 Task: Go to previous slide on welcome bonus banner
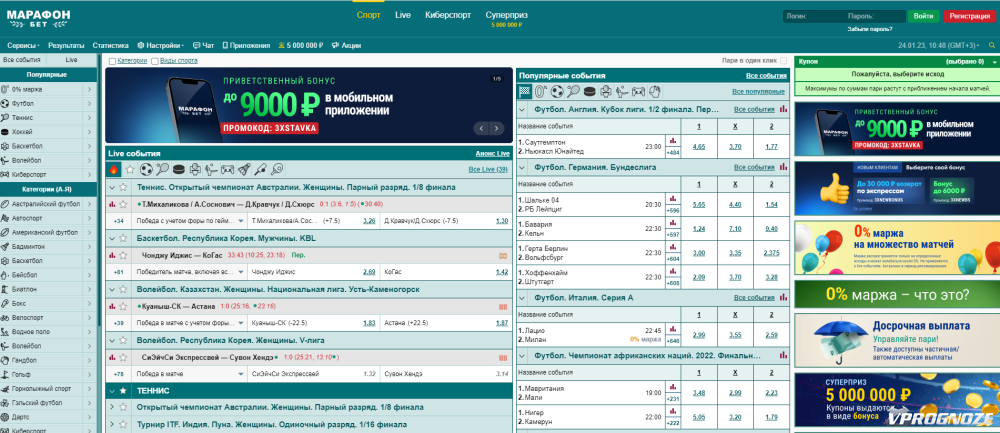pyautogui.click(x=482, y=128)
